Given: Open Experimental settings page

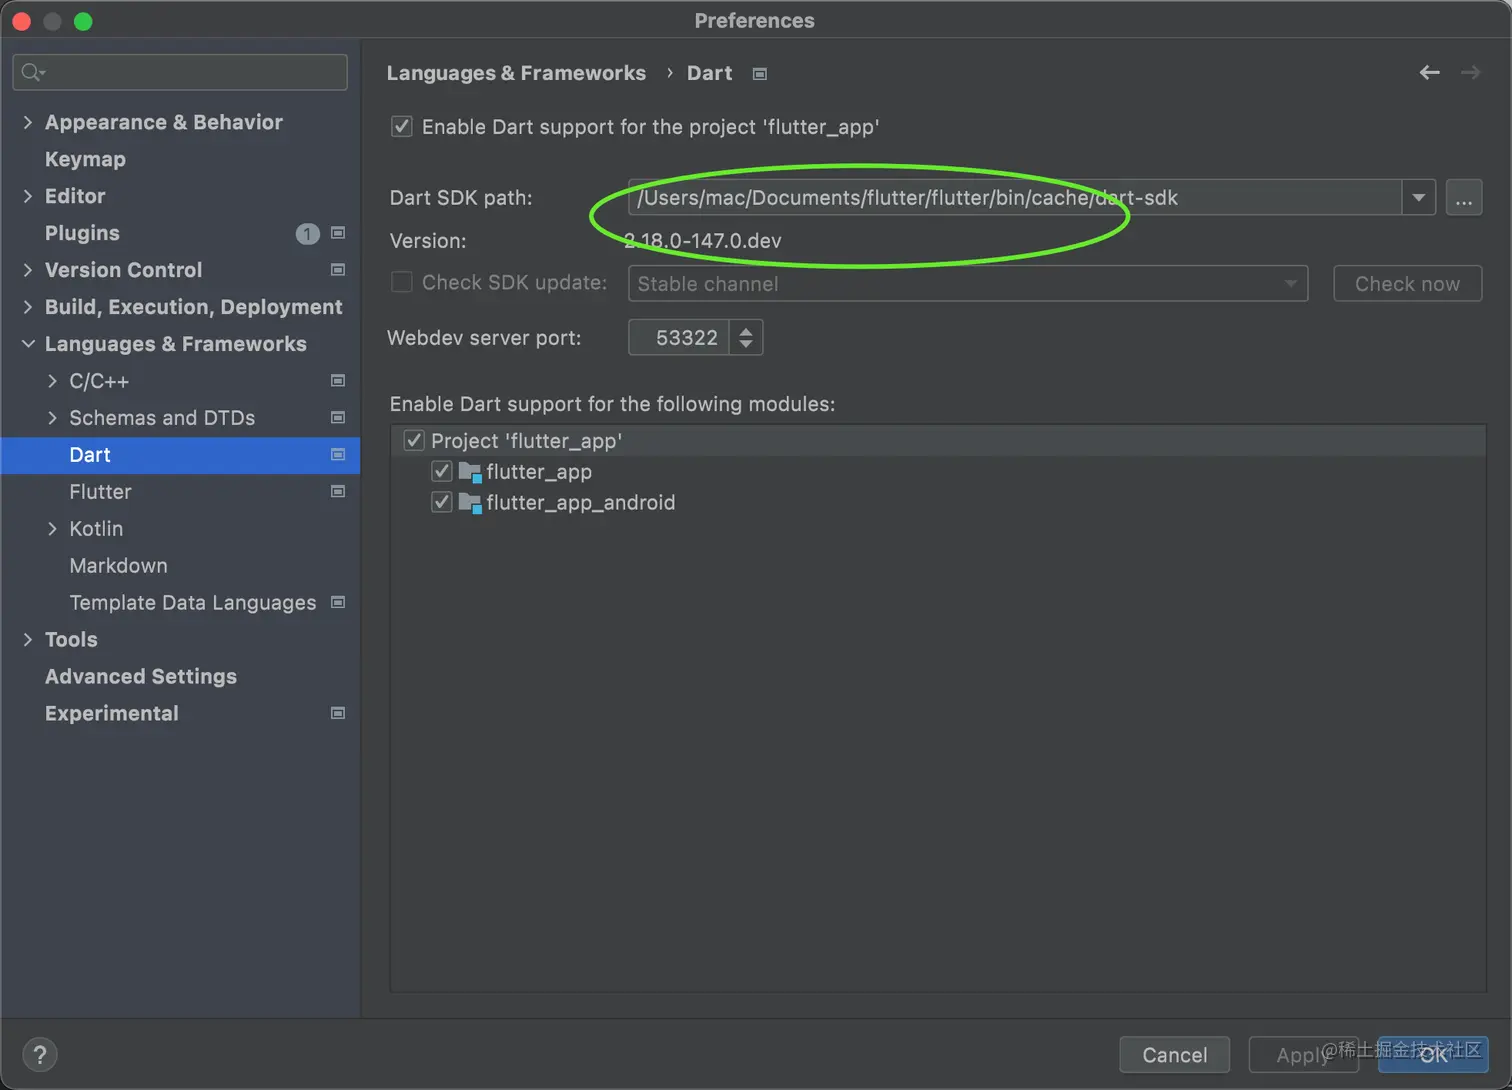Looking at the screenshot, I should 112,714.
